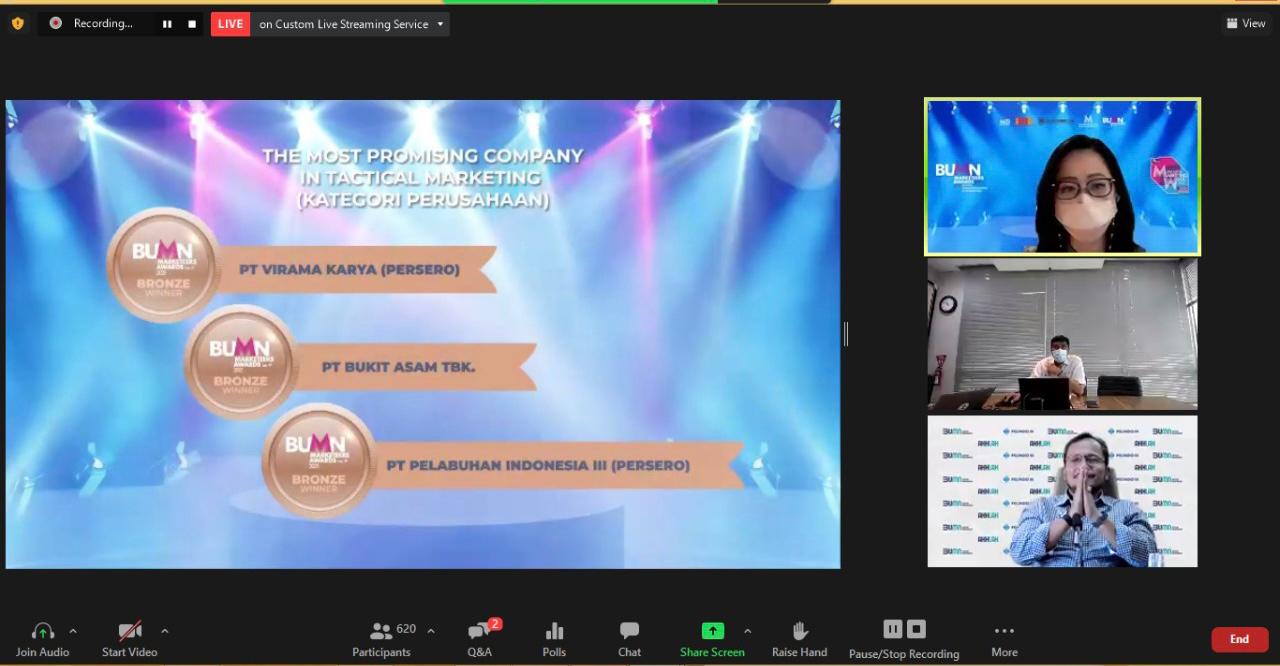Screen dimensions: 1280x666
Task: Click the divider handle beside shared screen
Action: pos(846,334)
